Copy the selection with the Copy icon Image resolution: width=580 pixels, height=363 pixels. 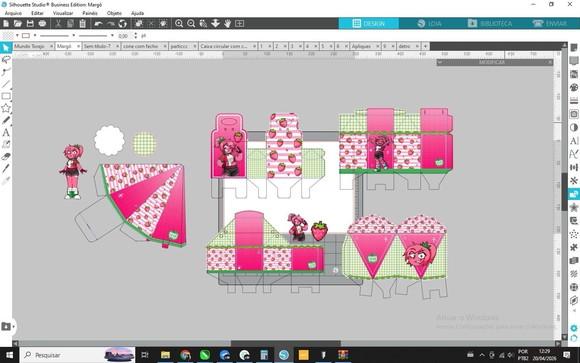tap(70, 23)
